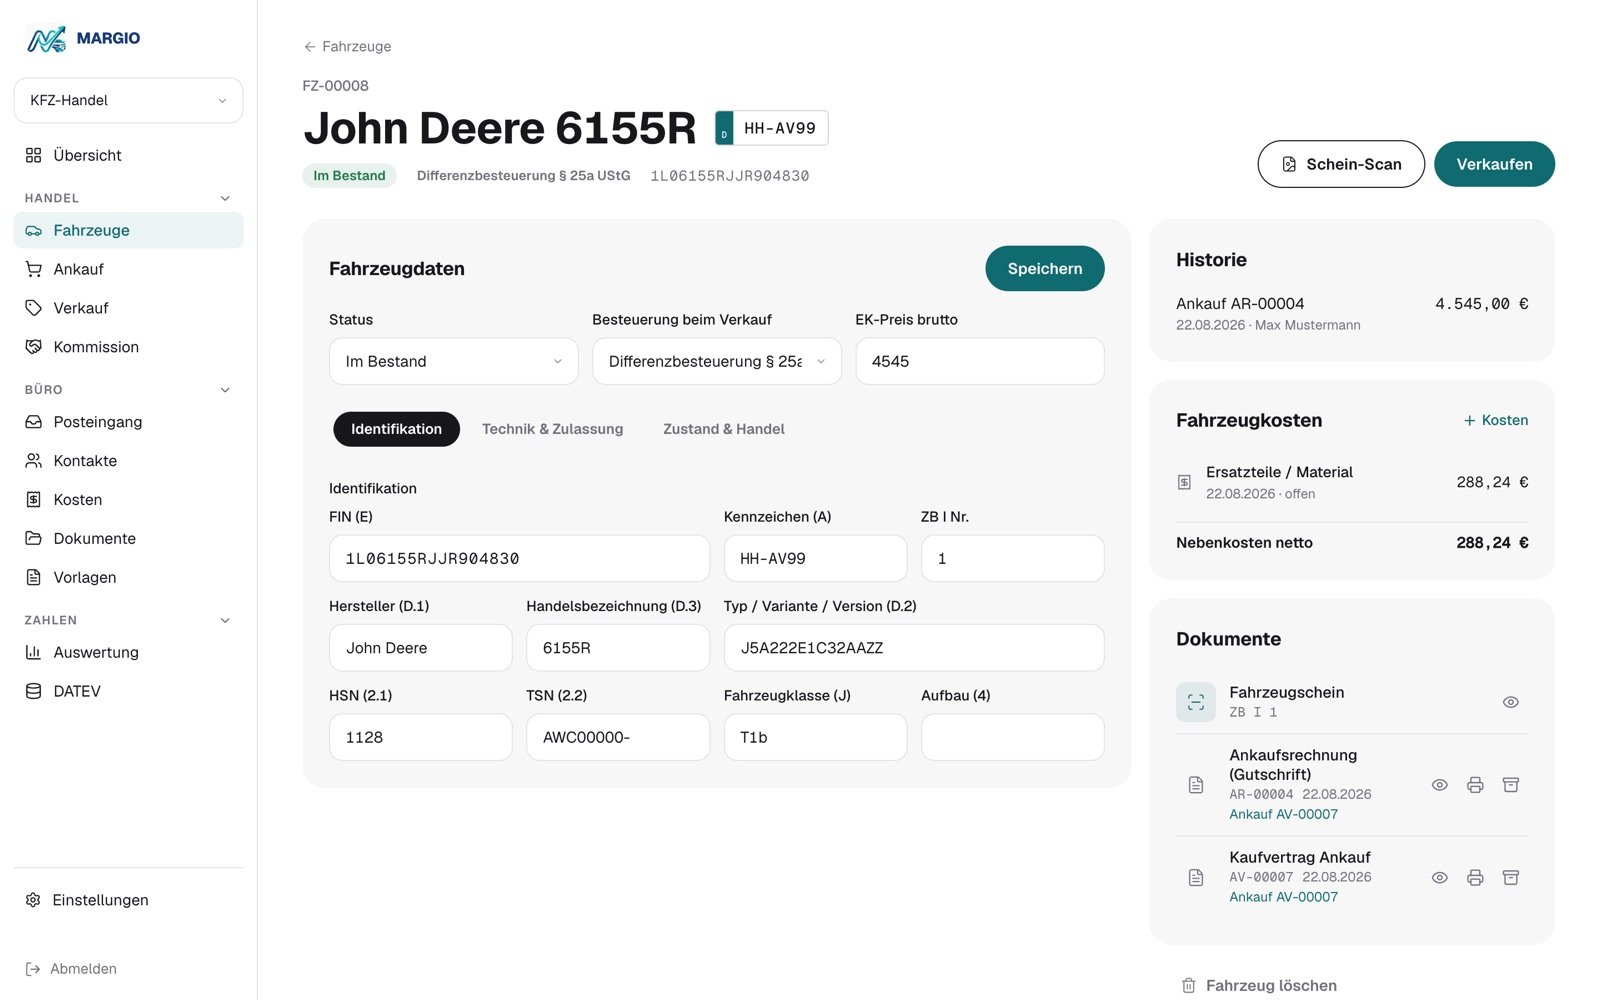Click the Einstellungen gear icon
Screen dimensions: 1600x1000
33,900
